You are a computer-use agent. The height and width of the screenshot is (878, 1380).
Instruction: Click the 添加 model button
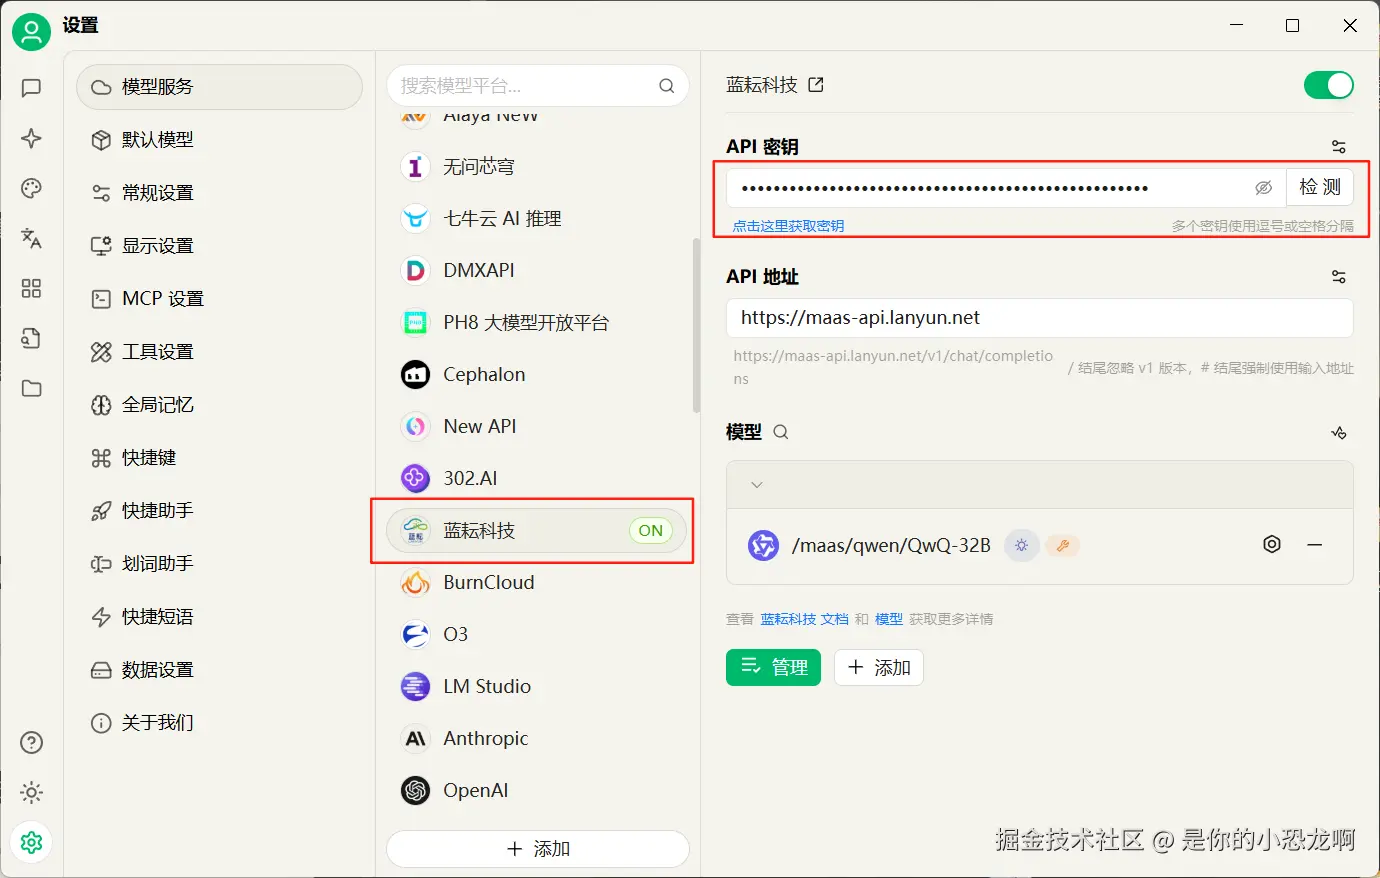point(879,667)
